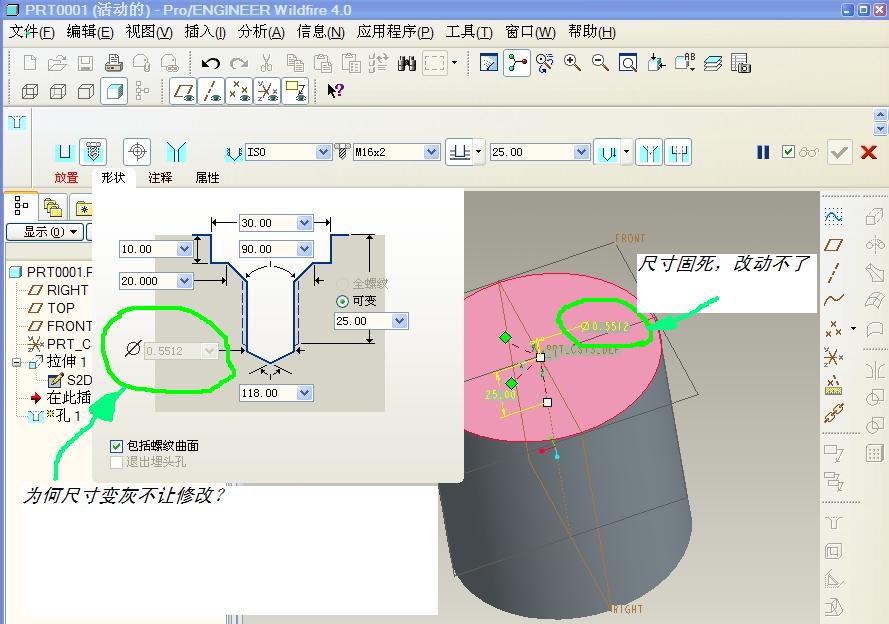
Task: Select simple hole type icon
Action: point(65,152)
